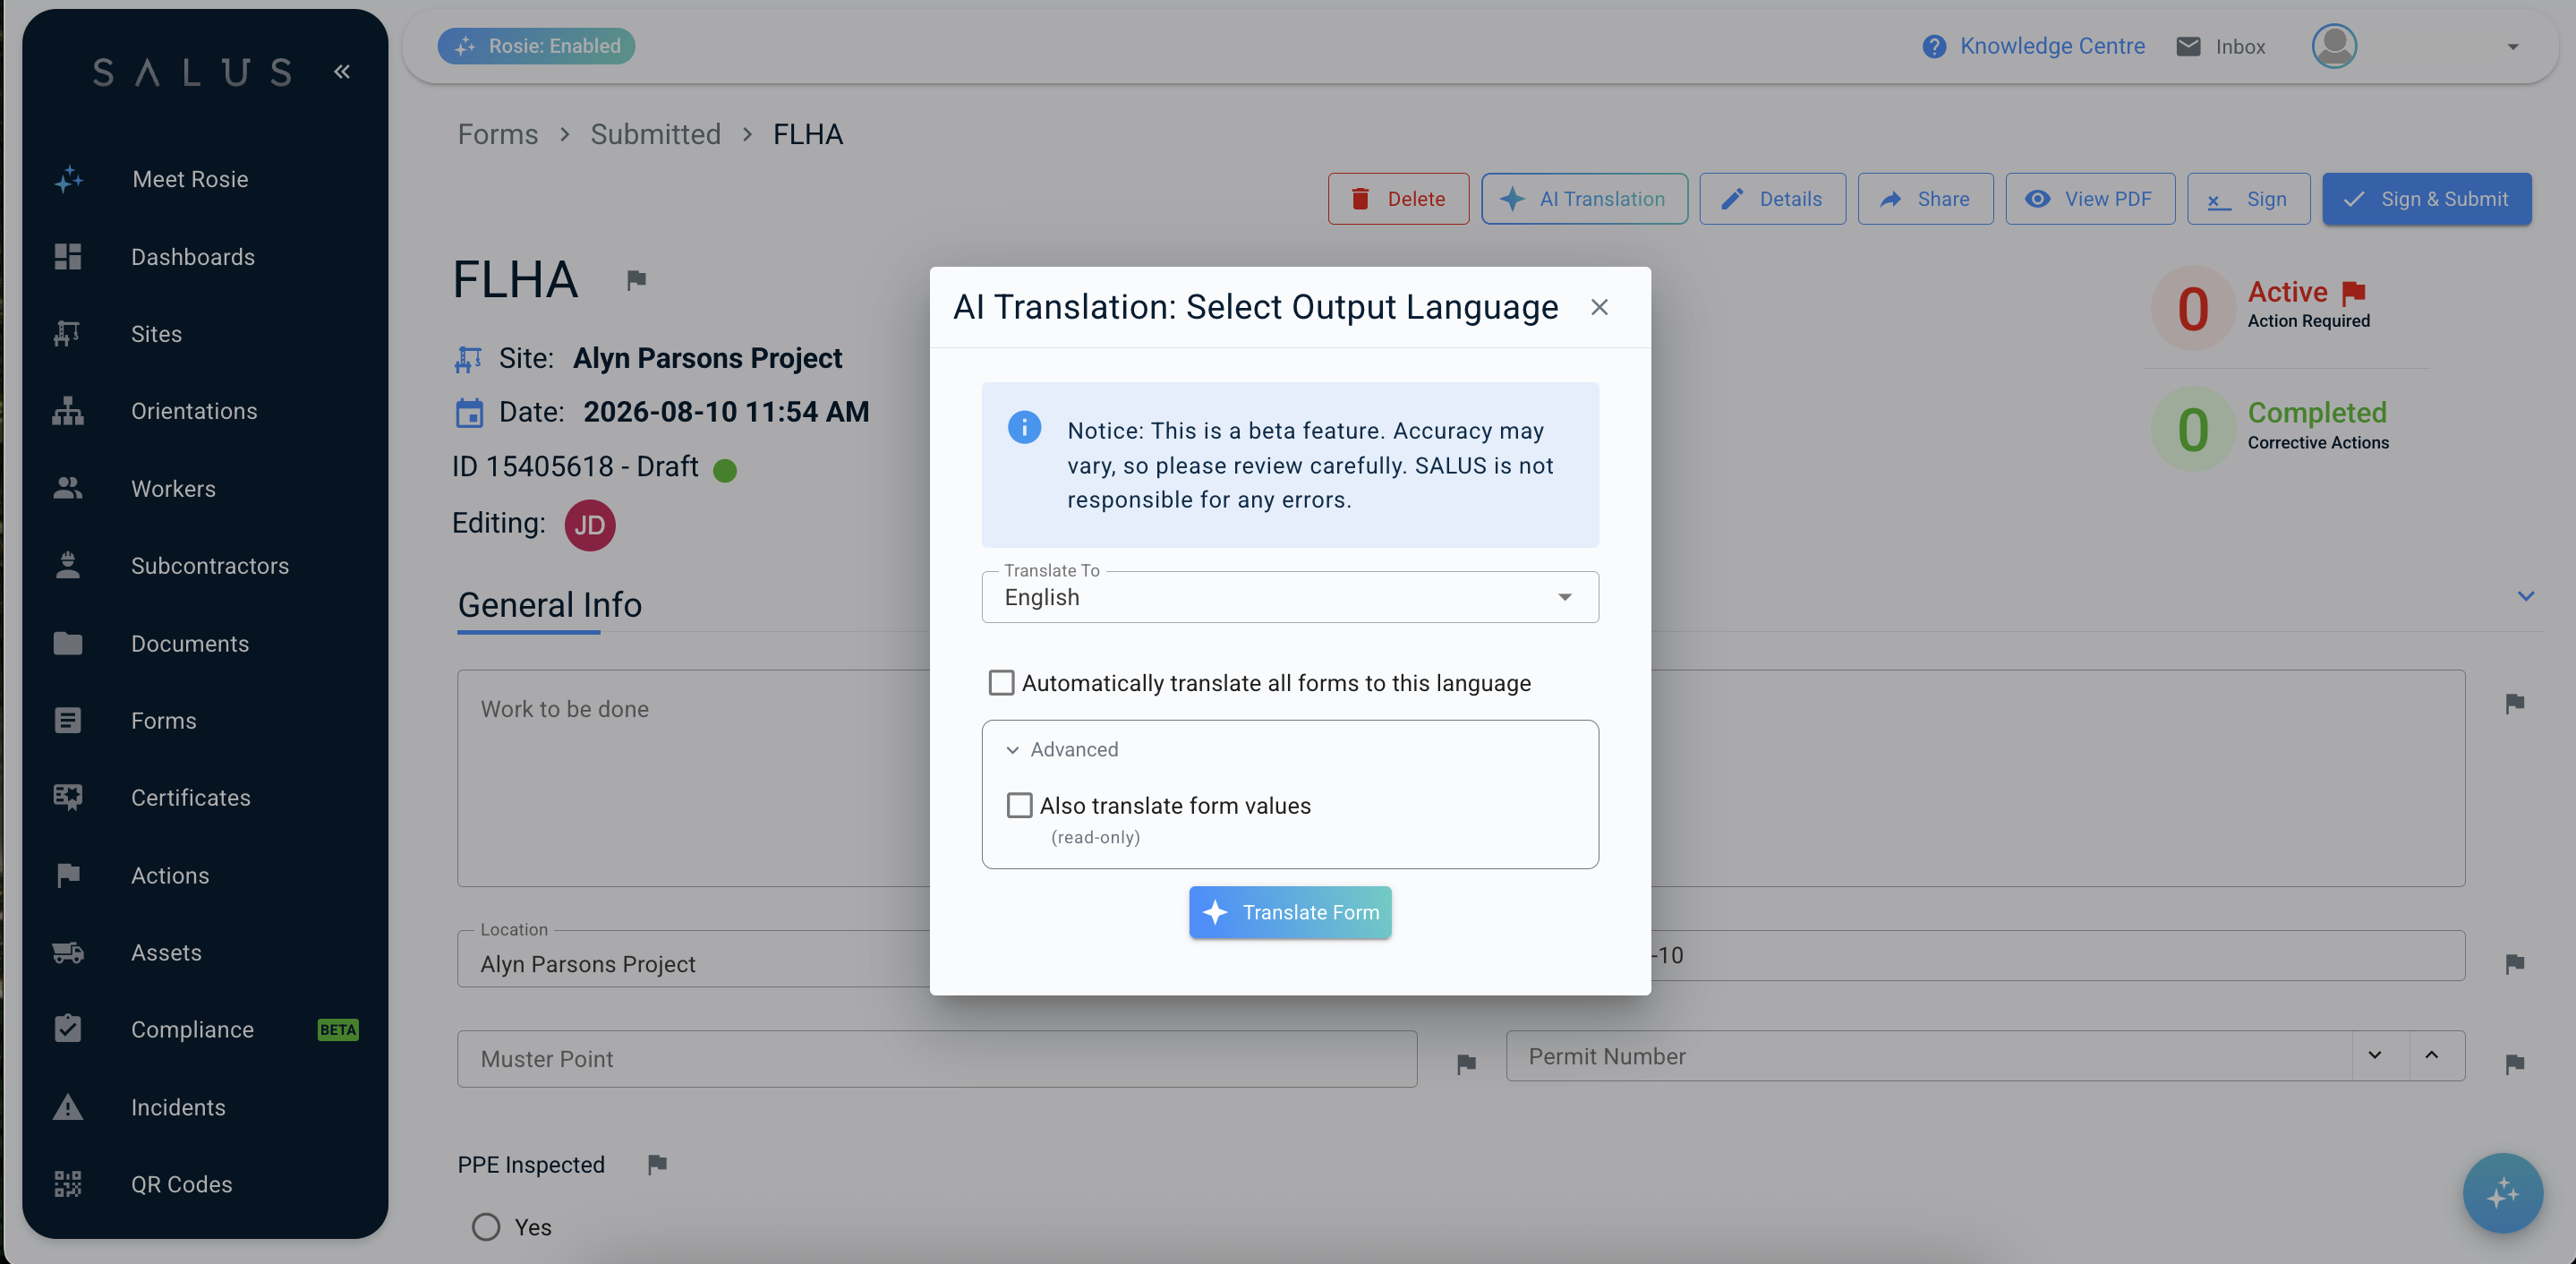Click the Sign button
This screenshot has height=1264, width=2576.
click(2248, 199)
